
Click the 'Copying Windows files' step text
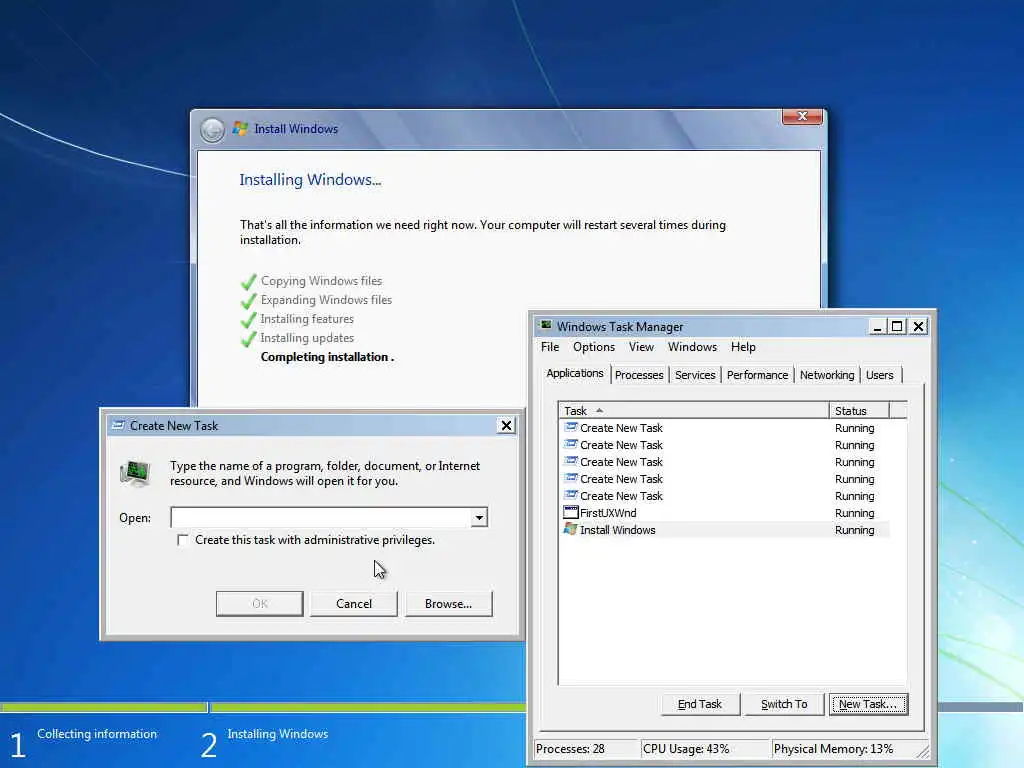[x=321, y=281]
